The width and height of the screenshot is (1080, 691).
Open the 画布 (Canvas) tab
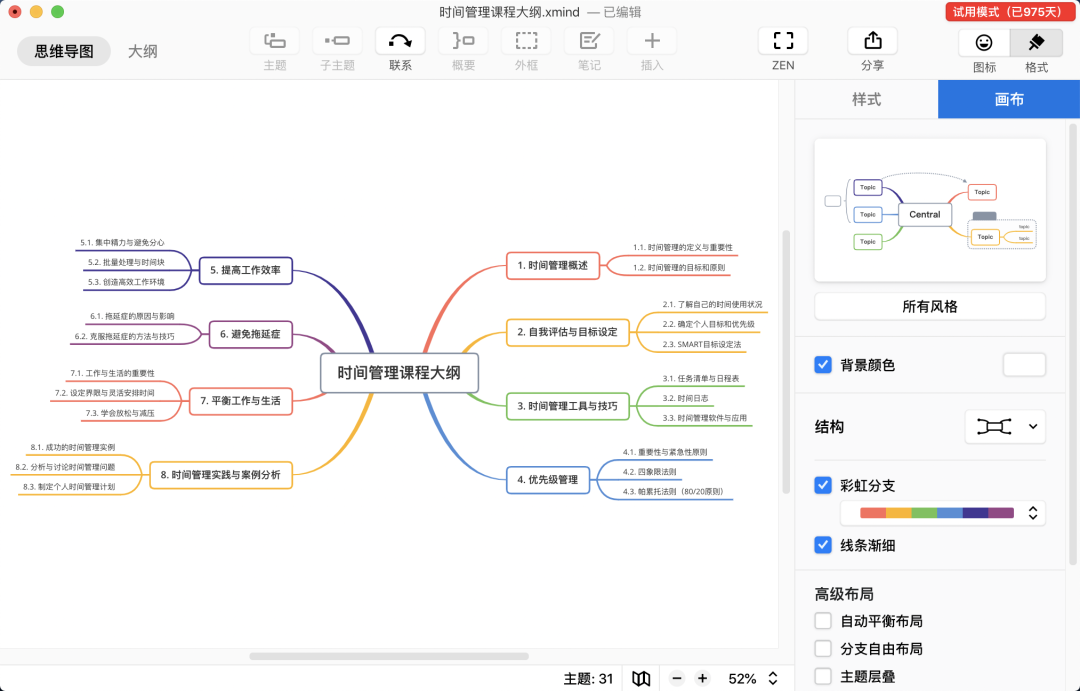(x=1009, y=99)
